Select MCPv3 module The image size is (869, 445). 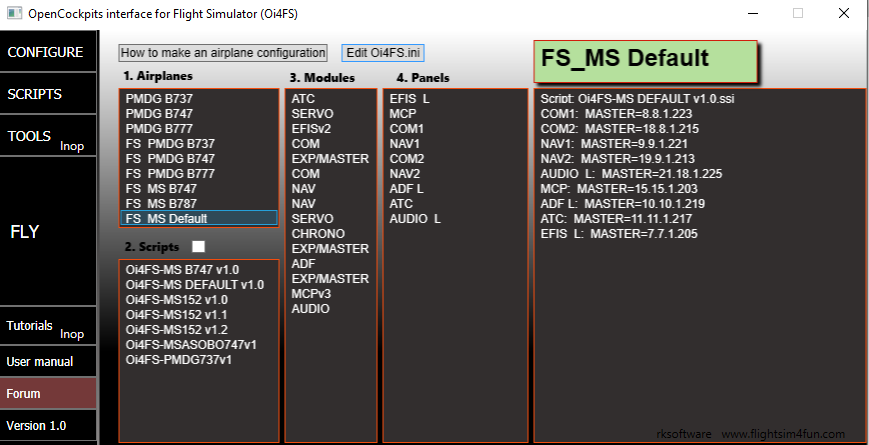pyautogui.click(x=331, y=293)
